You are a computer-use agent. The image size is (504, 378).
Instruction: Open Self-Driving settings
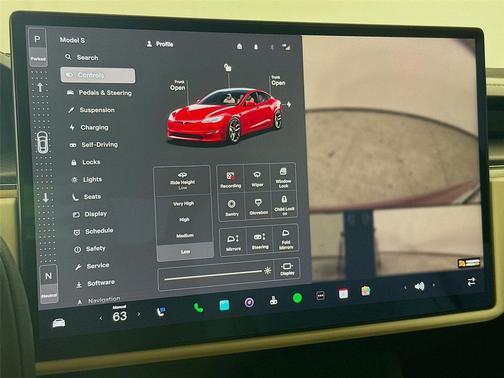coord(94,145)
